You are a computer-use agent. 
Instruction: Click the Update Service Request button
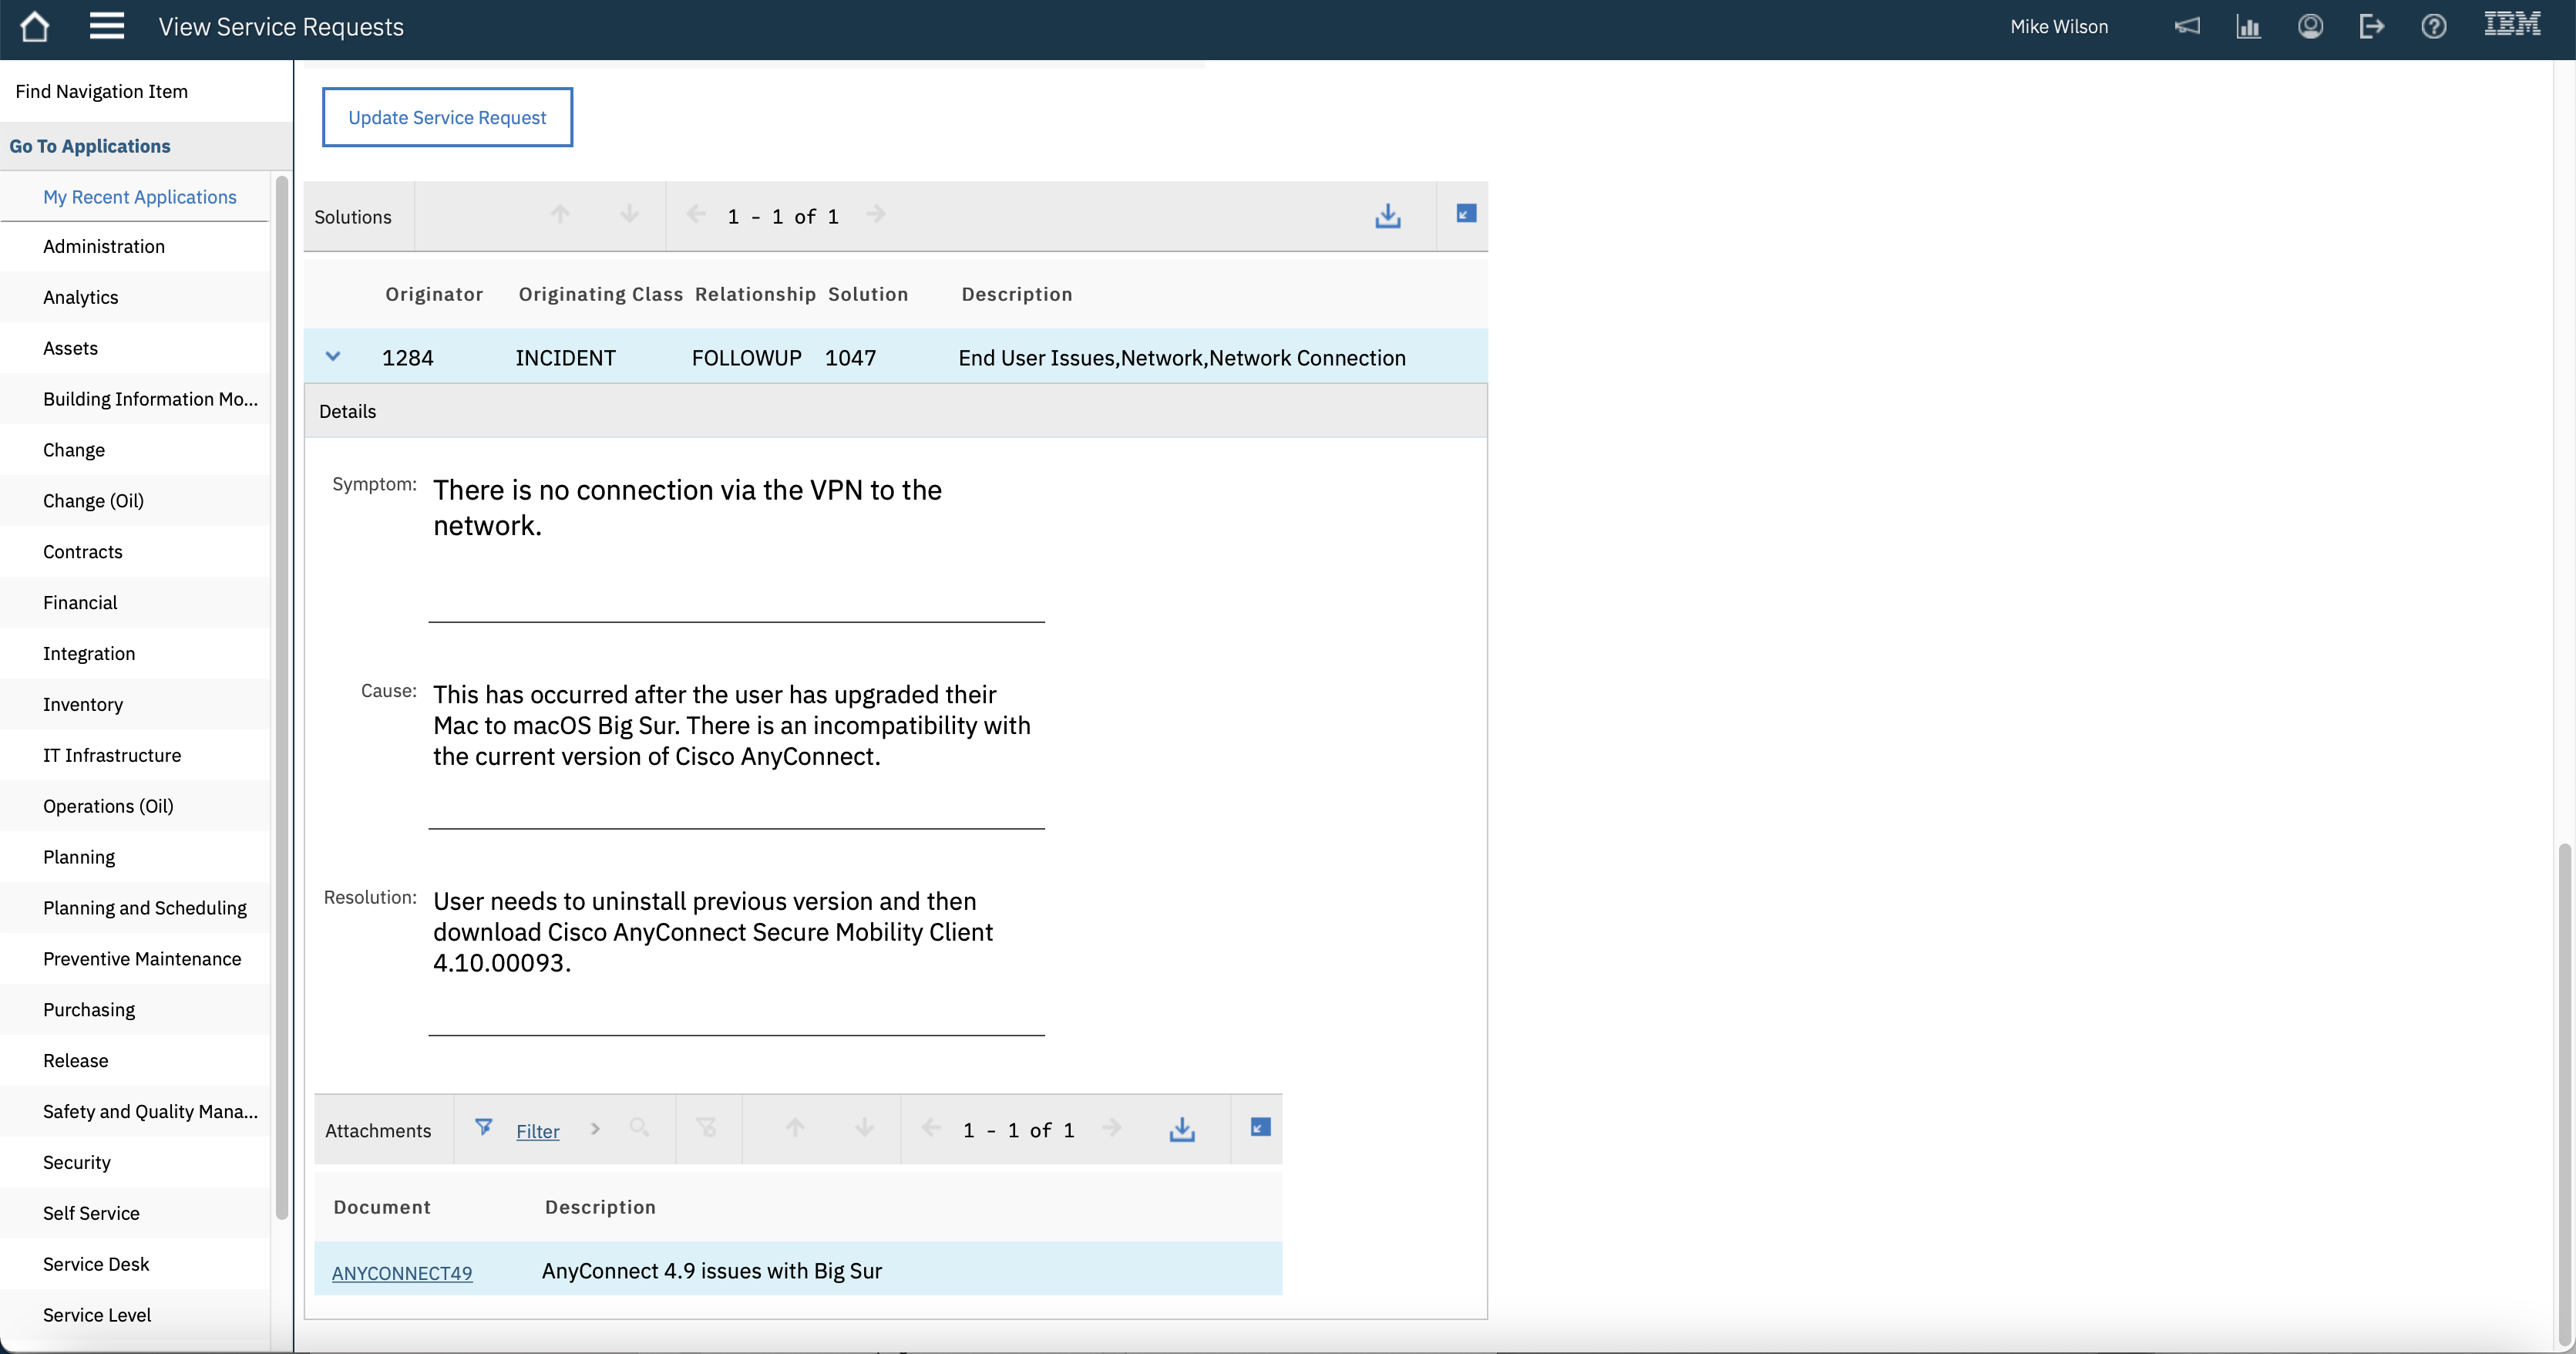point(447,118)
